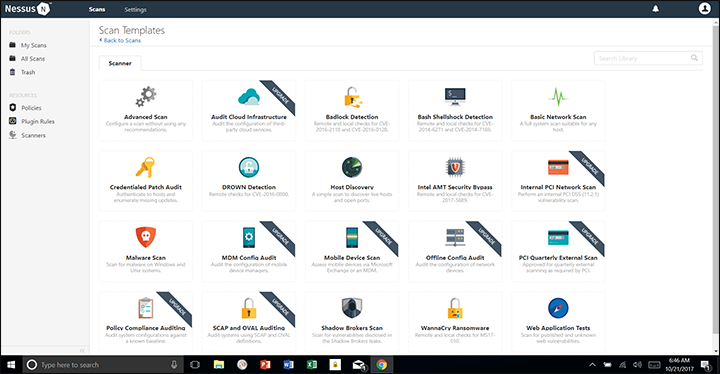Choose the Host Discovery radar icon

352,167
